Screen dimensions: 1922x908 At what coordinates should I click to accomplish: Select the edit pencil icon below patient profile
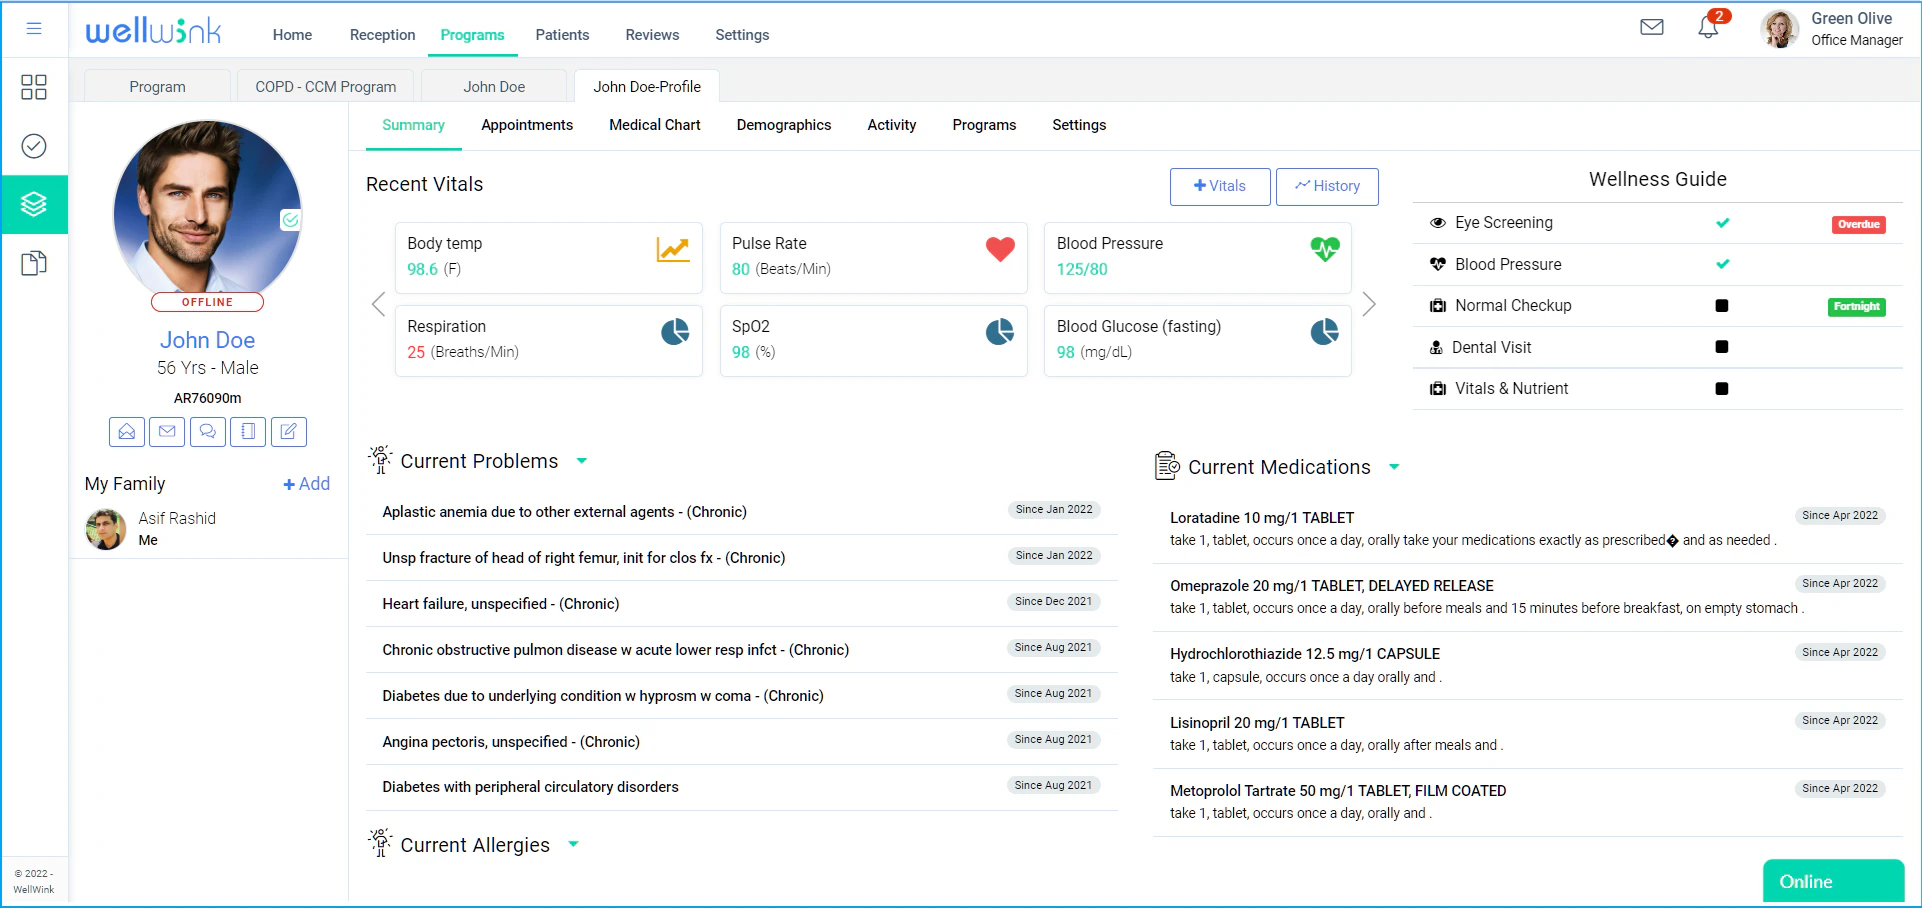point(288,431)
